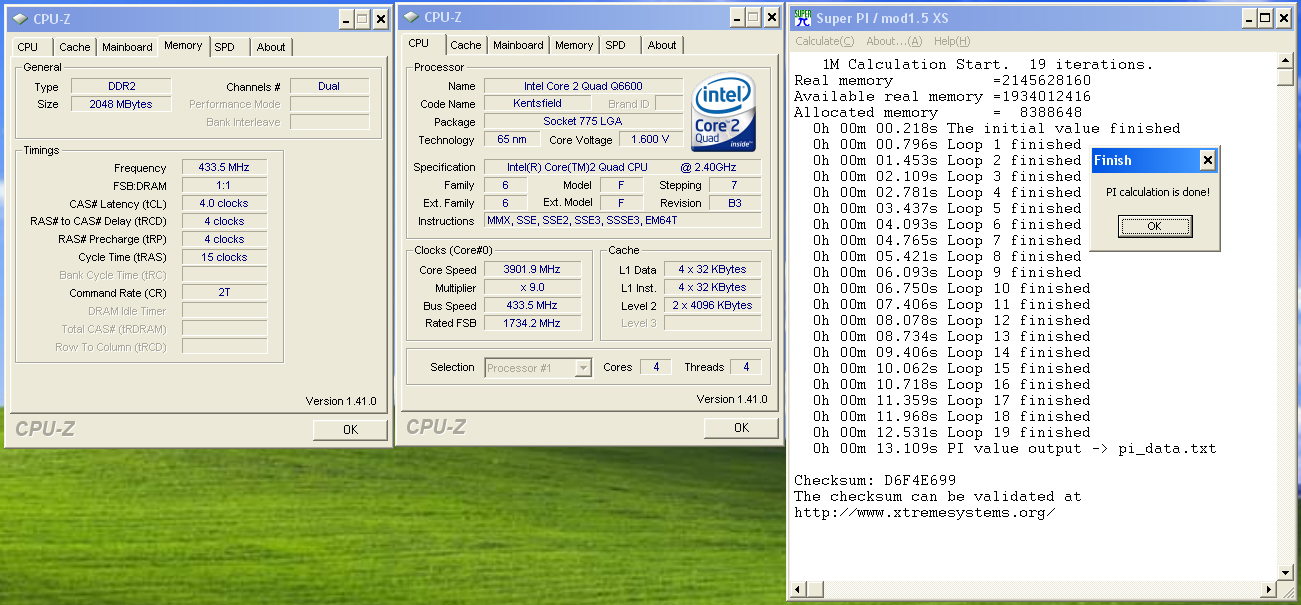
Task: Click the Checksum: D6F4E699 line
Action: [875, 480]
